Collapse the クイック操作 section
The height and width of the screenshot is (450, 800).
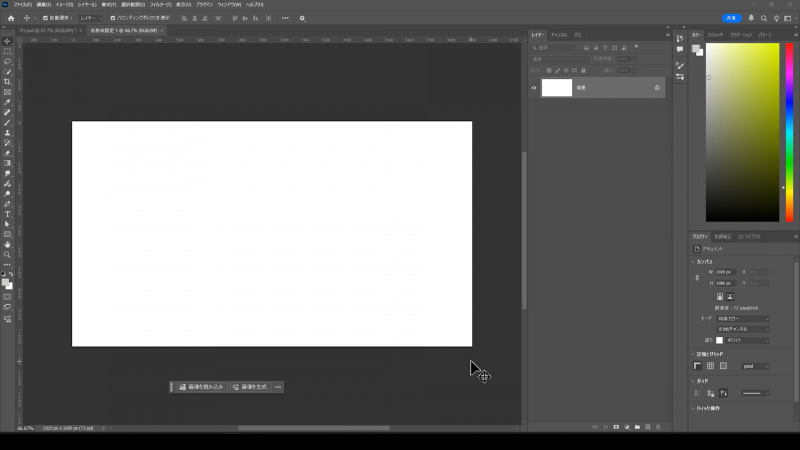pos(693,409)
